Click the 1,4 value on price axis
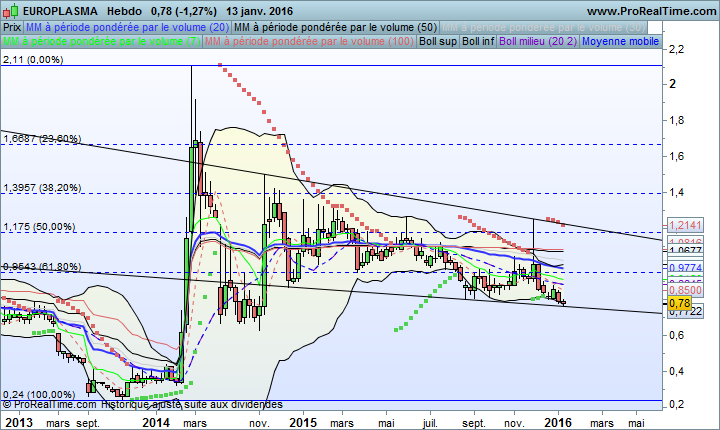Viewport: 720px width, 430px height. 677,192
